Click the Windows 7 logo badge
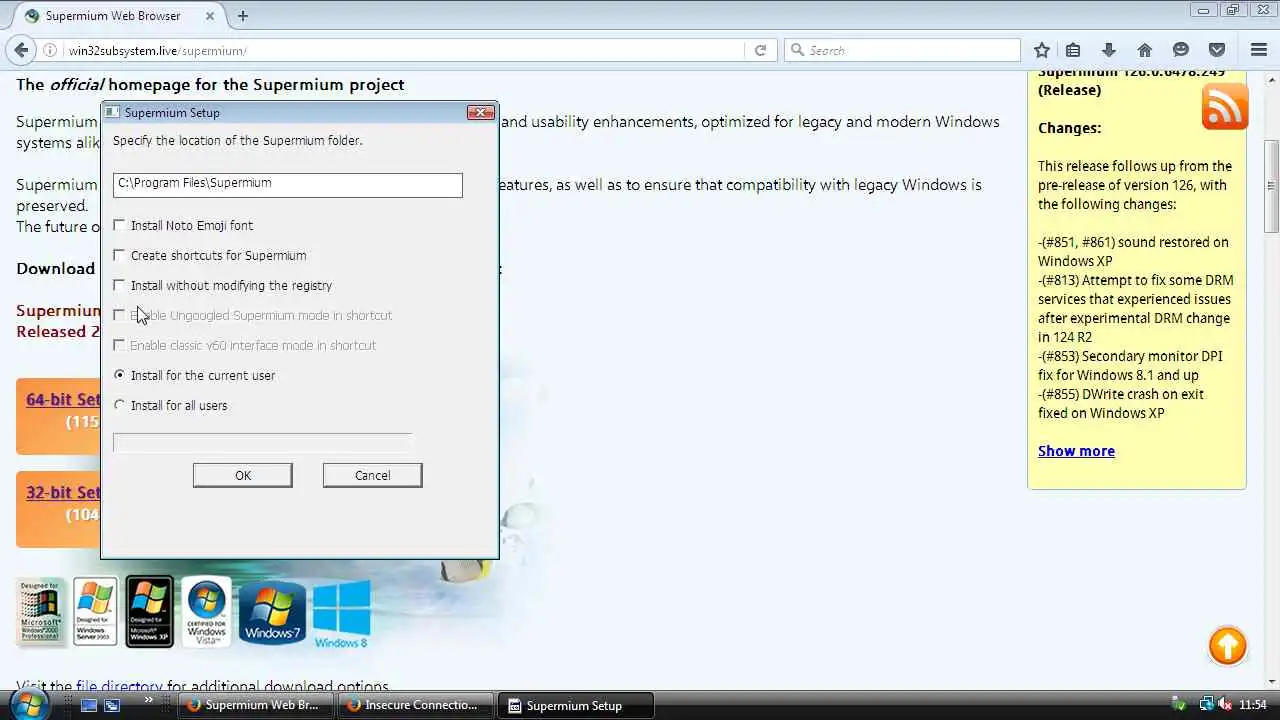 pyautogui.click(x=272, y=612)
